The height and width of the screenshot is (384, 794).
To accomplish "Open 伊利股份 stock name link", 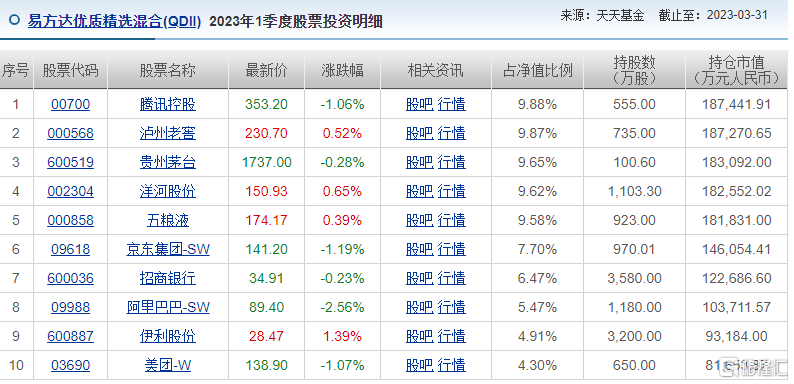I will [x=168, y=336].
